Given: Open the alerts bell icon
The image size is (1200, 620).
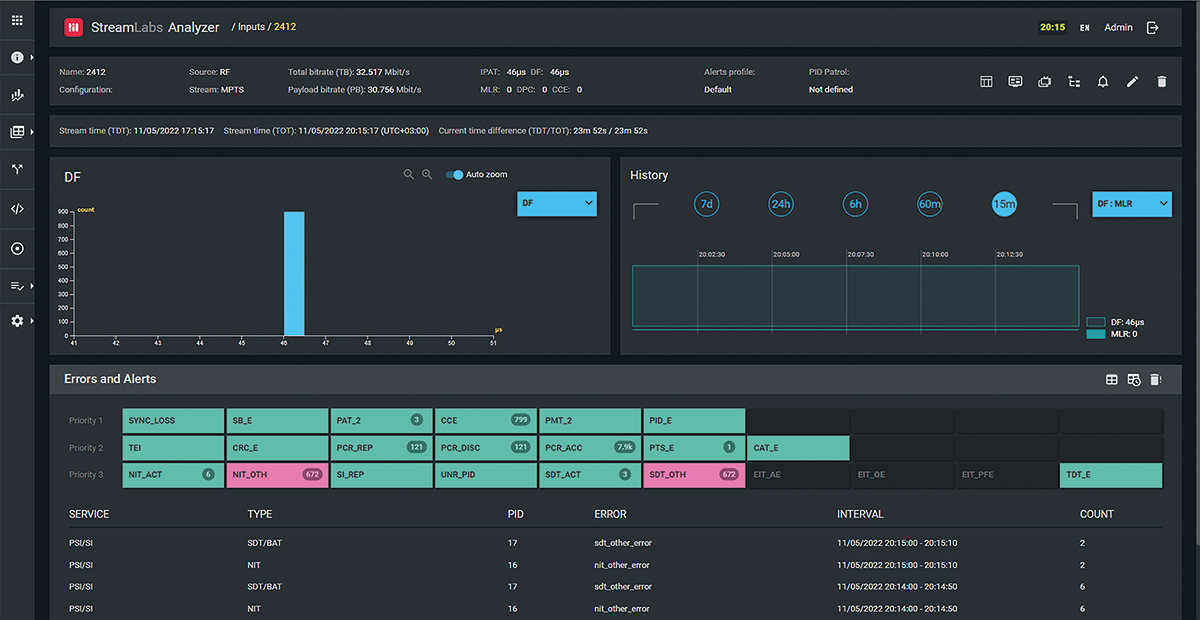Looking at the screenshot, I should 1103,82.
